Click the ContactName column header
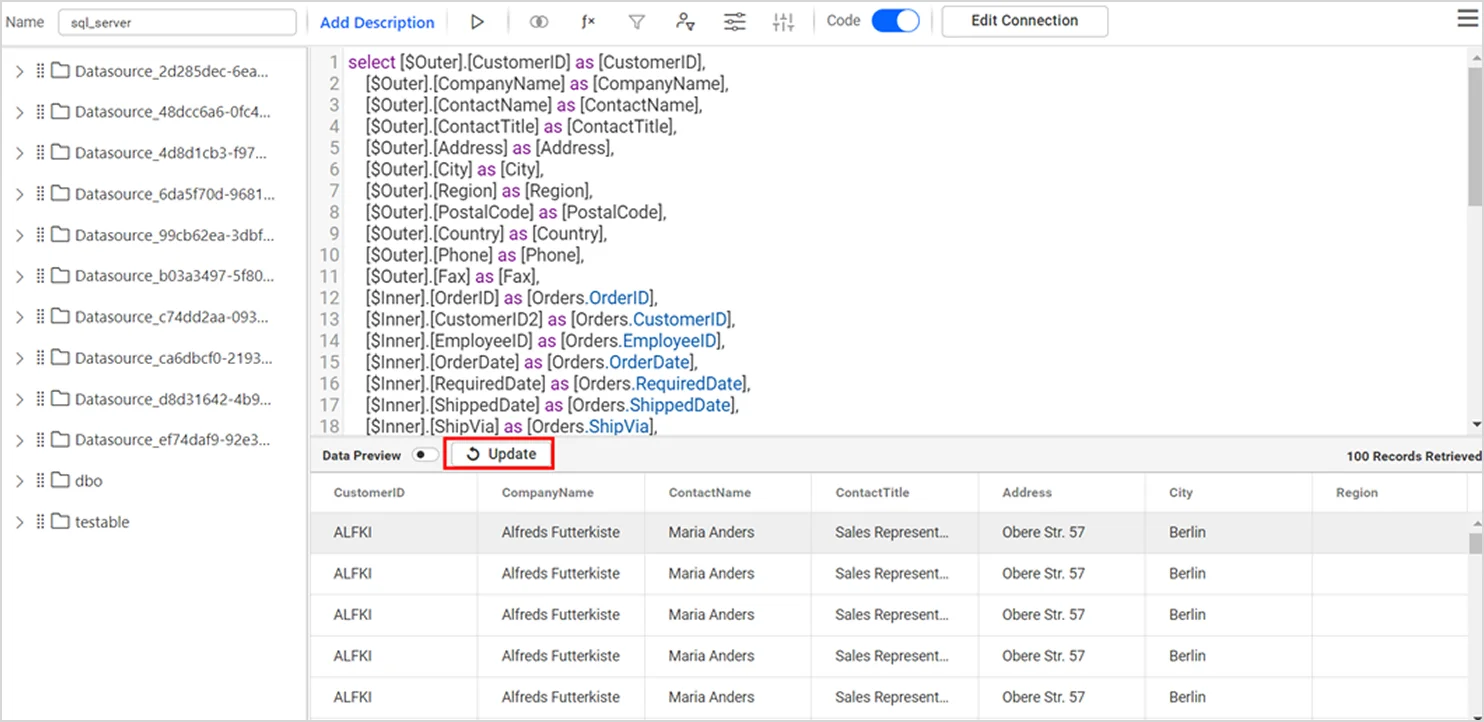Image resolution: width=1484 pixels, height=722 pixels. [728, 493]
